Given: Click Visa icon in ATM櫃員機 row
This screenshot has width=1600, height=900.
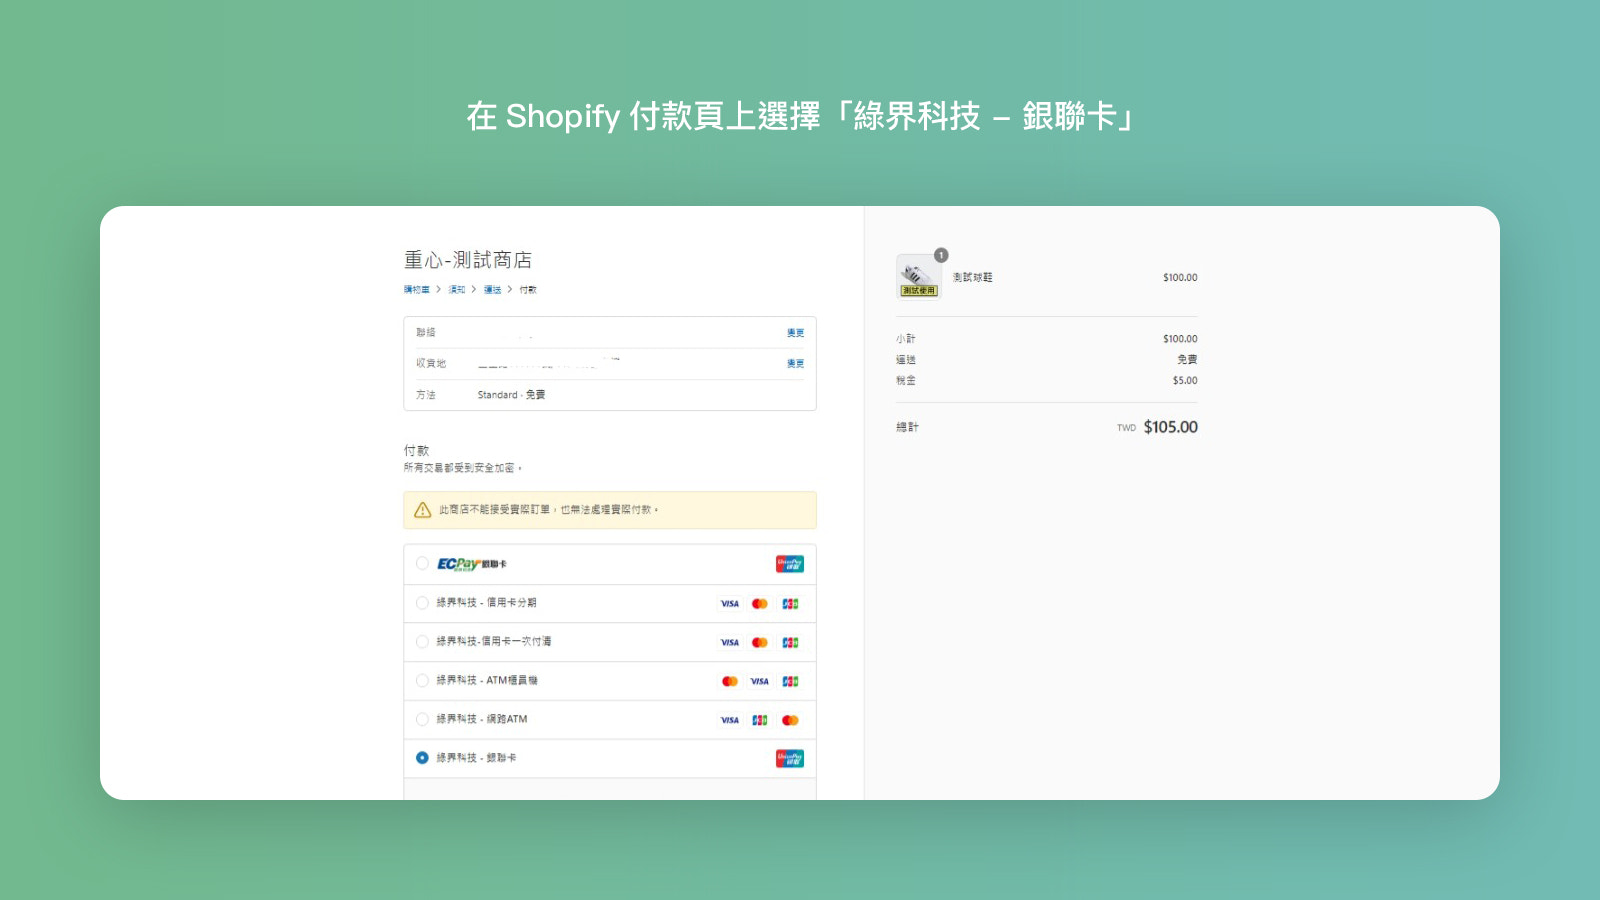Looking at the screenshot, I should [760, 682].
